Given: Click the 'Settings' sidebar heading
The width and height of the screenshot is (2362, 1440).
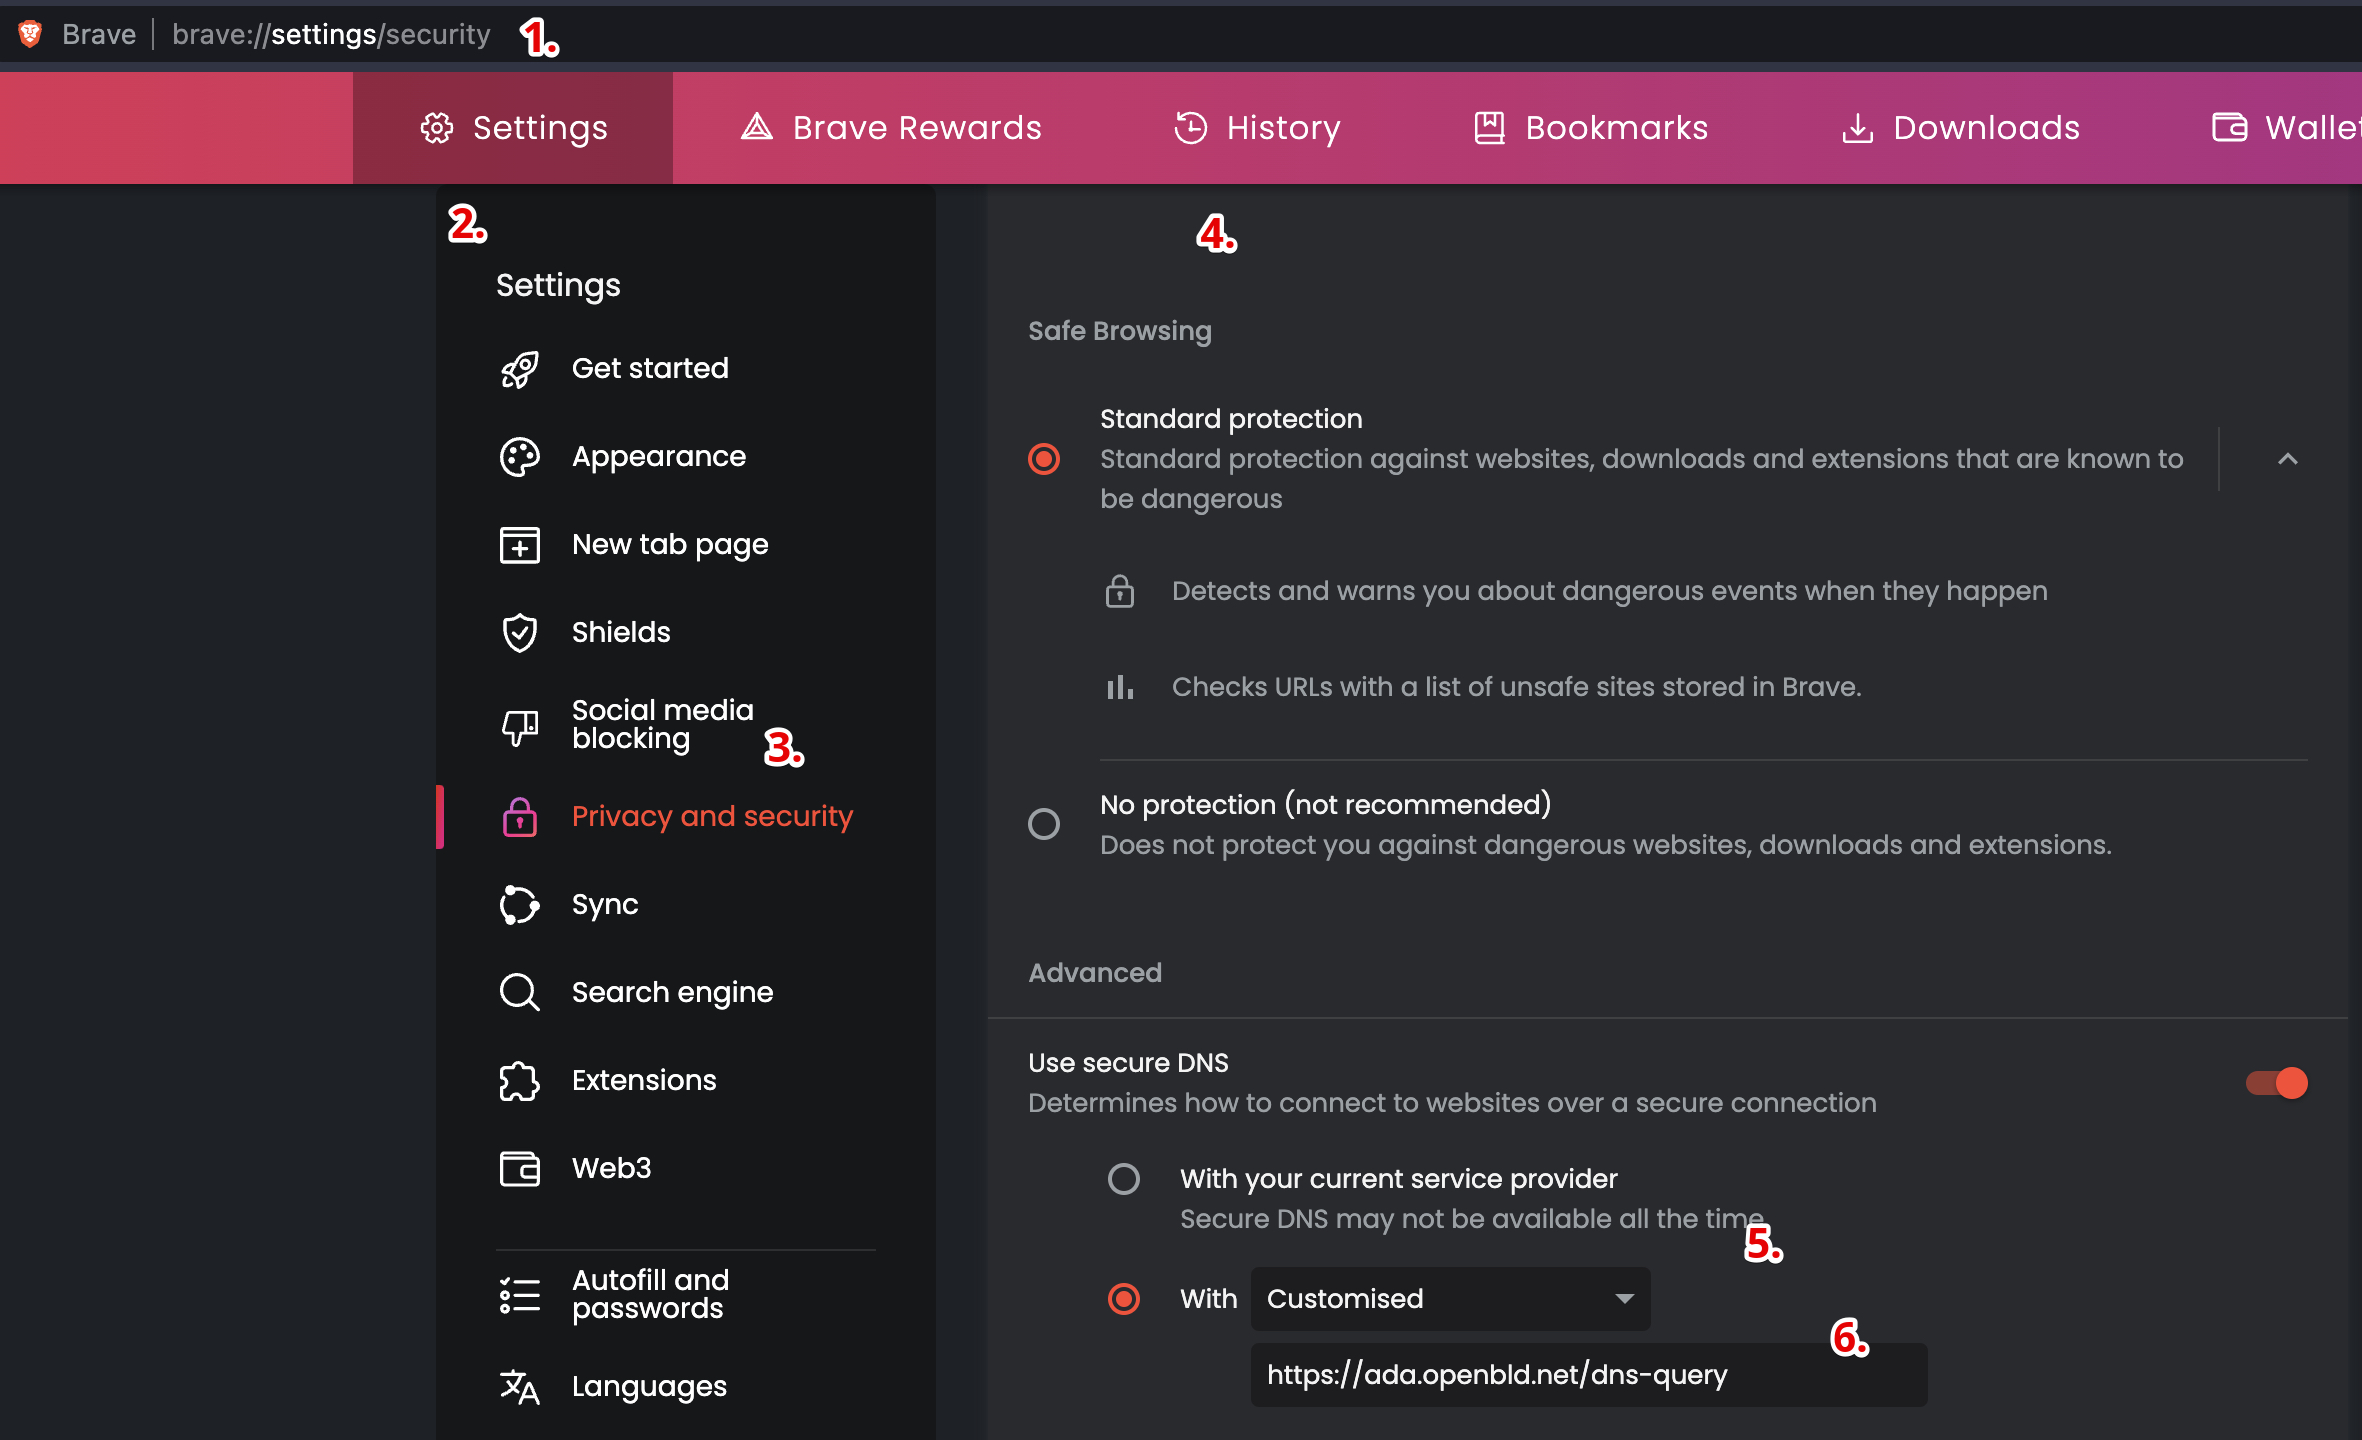Looking at the screenshot, I should (x=558, y=286).
